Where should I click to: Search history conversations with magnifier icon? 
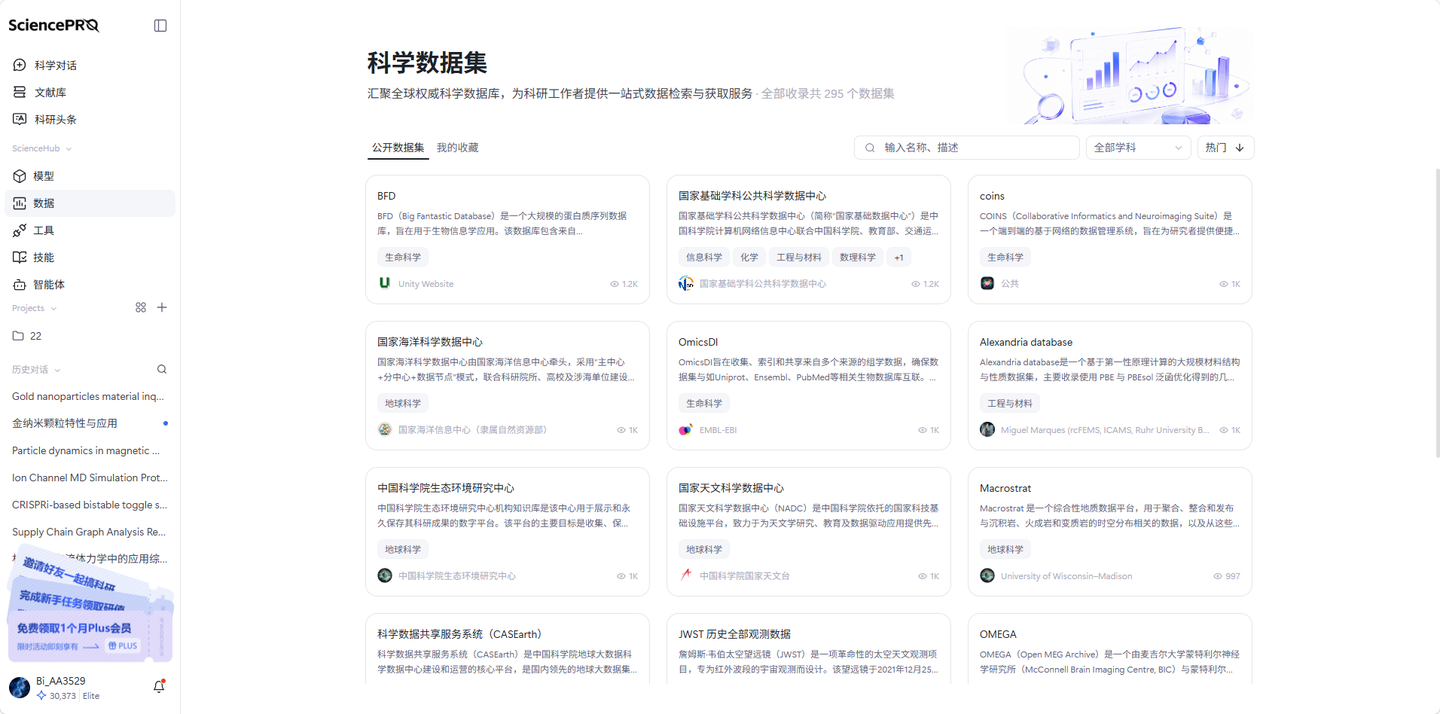[162, 370]
